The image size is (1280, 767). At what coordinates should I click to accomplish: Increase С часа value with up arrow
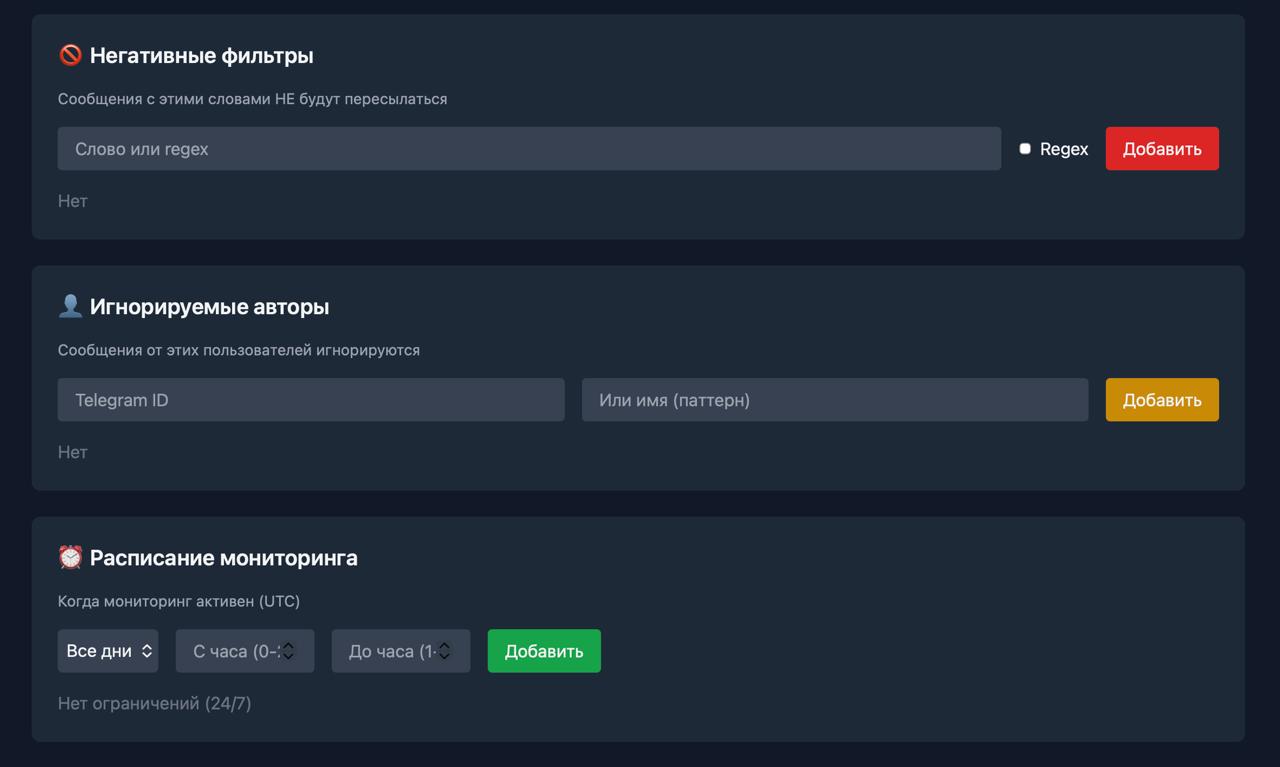(x=288, y=646)
